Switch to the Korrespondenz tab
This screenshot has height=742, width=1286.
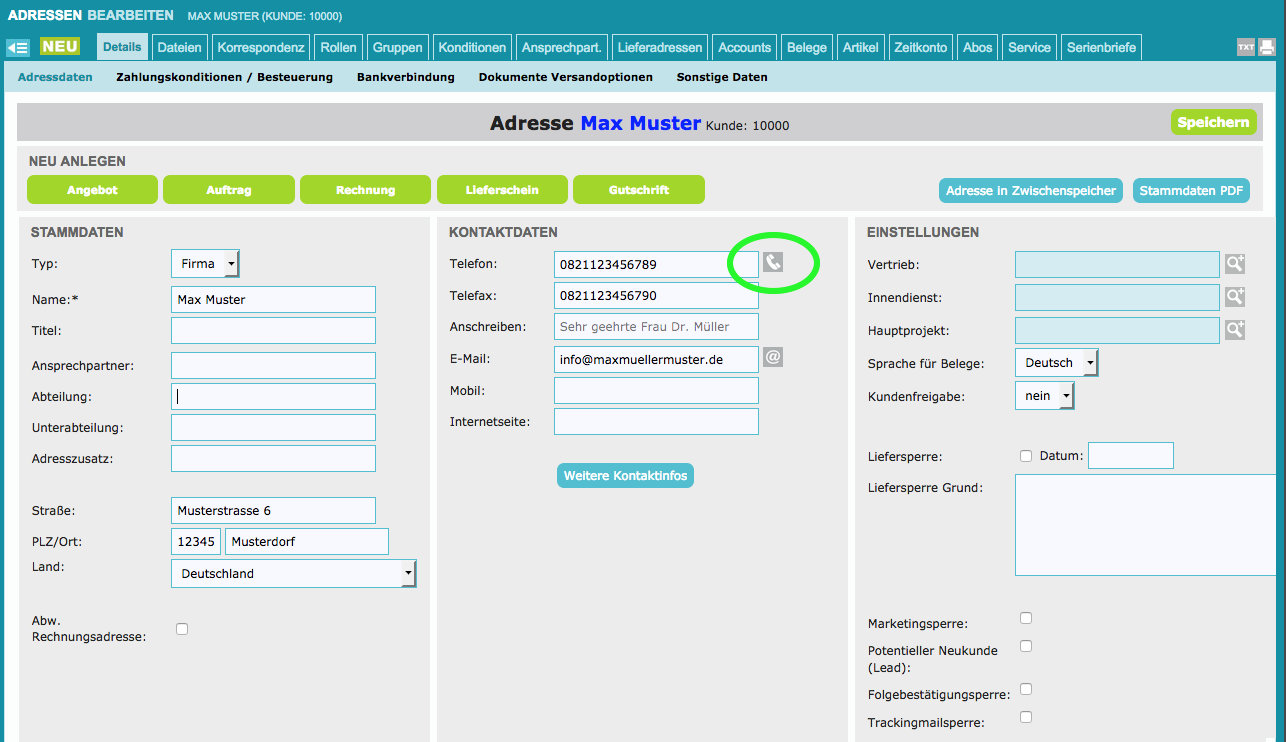coord(261,47)
